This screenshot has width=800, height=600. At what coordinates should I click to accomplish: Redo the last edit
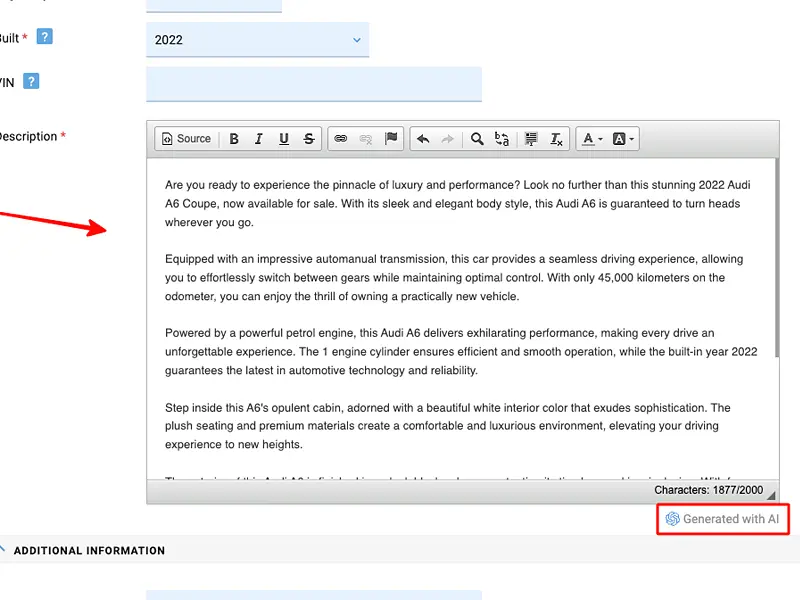[447, 139]
